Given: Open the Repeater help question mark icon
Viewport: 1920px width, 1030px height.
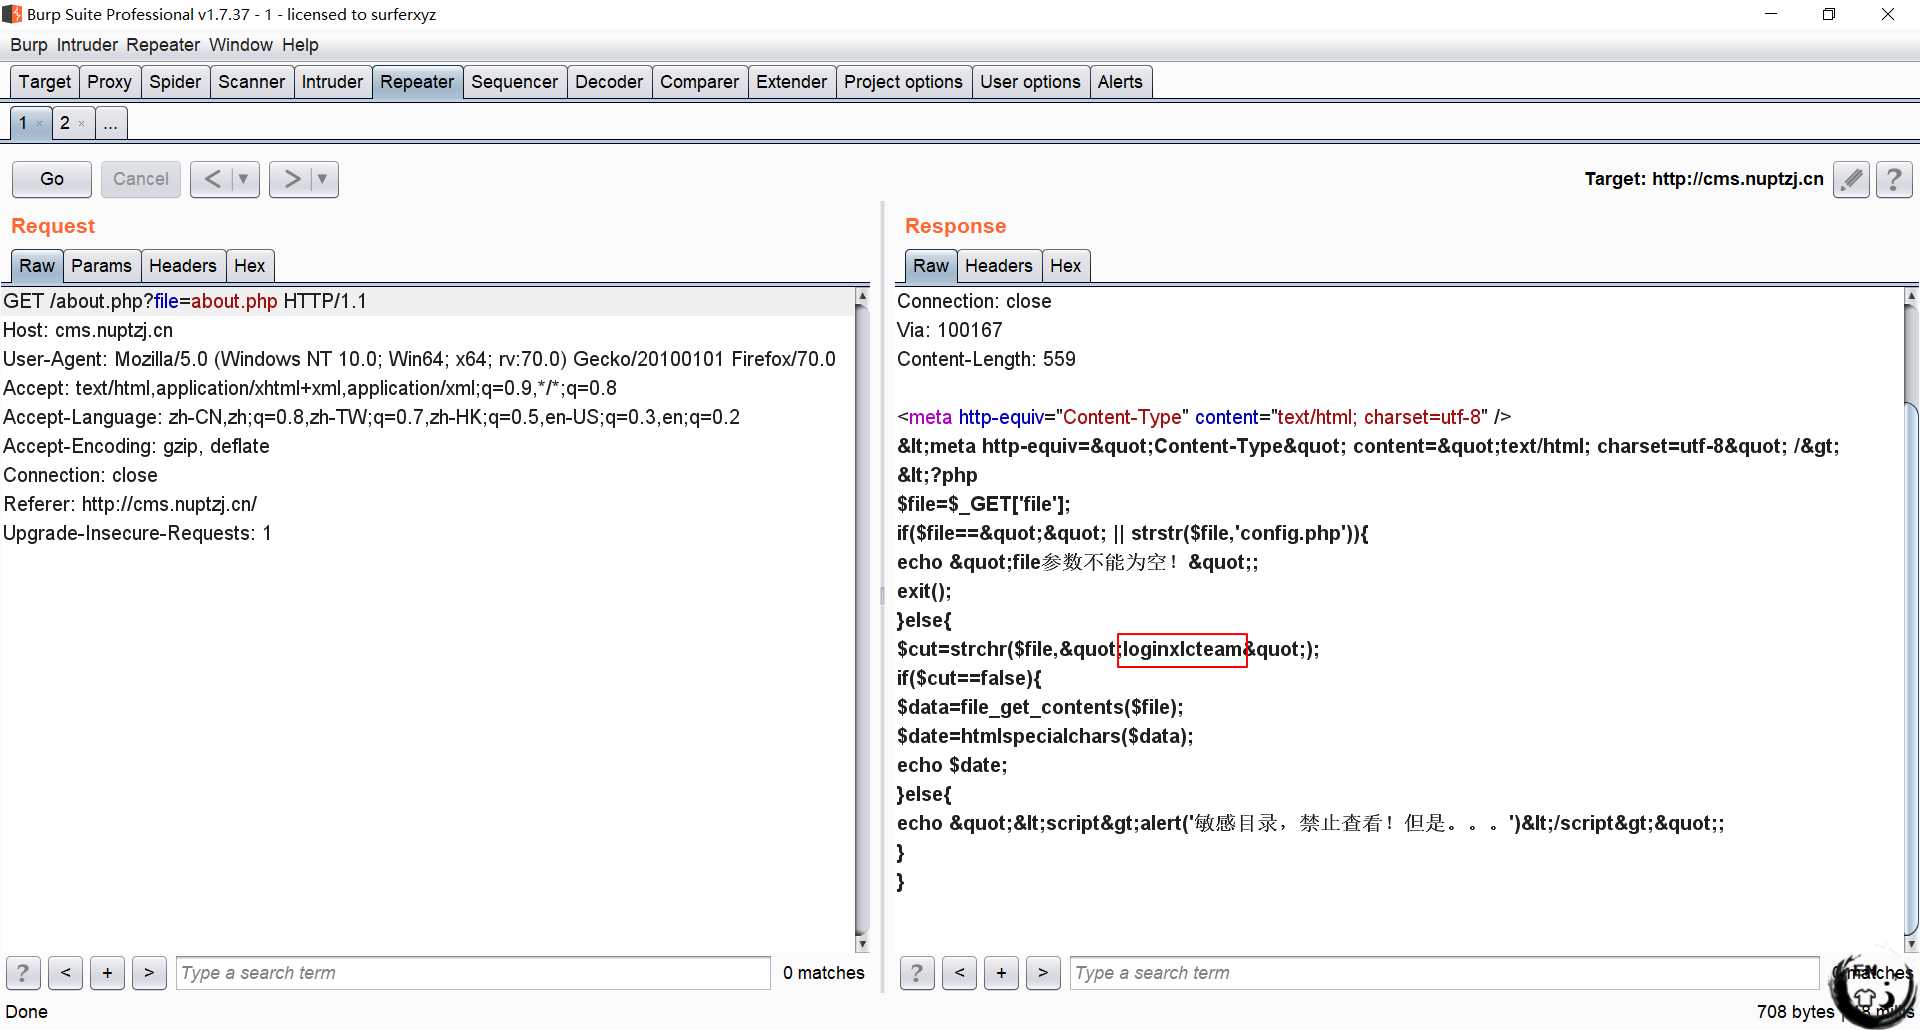Looking at the screenshot, I should click(1894, 179).
